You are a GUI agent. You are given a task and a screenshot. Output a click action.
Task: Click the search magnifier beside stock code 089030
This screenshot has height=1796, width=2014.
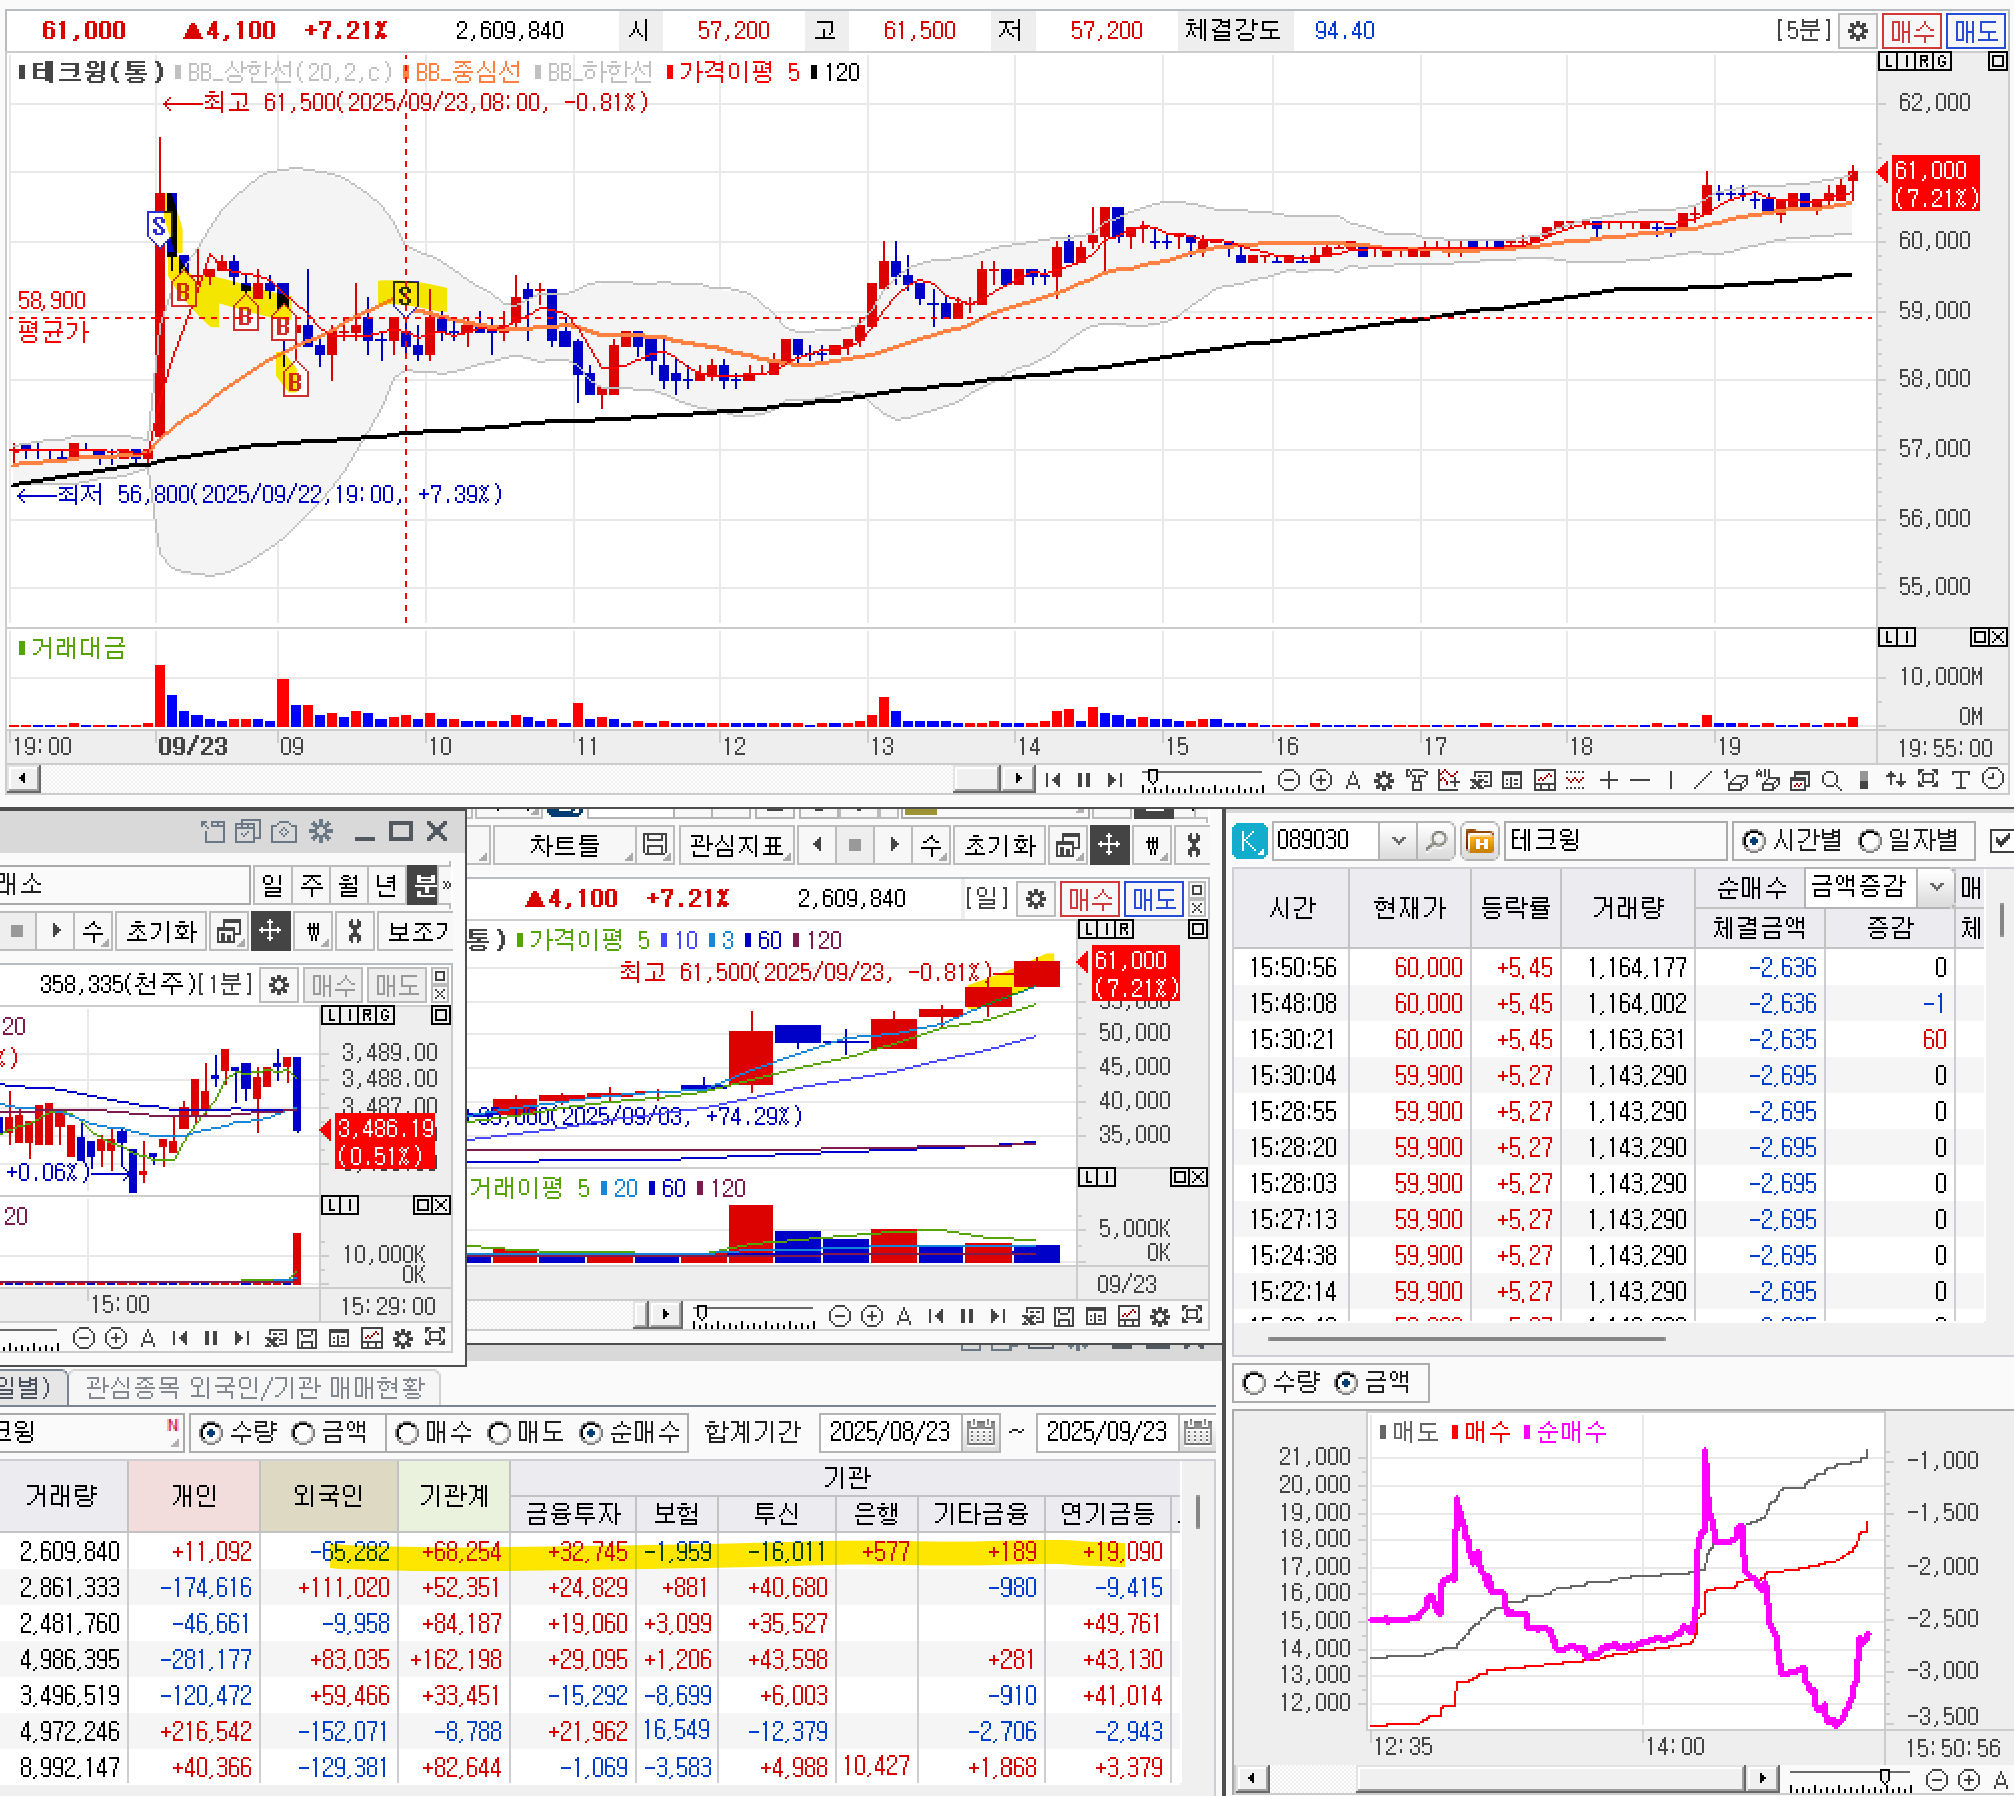1436,841
